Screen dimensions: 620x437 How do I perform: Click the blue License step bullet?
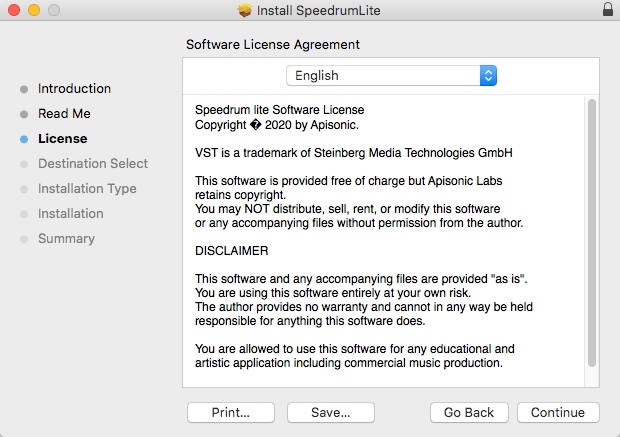(24, 139)
